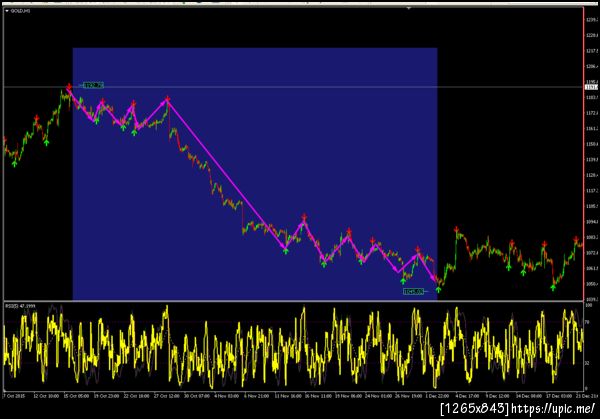The height and width of the screenshot is (419, 600).
Task: Click the chart shift marker on the top edge
Action: tap(409, 8)
